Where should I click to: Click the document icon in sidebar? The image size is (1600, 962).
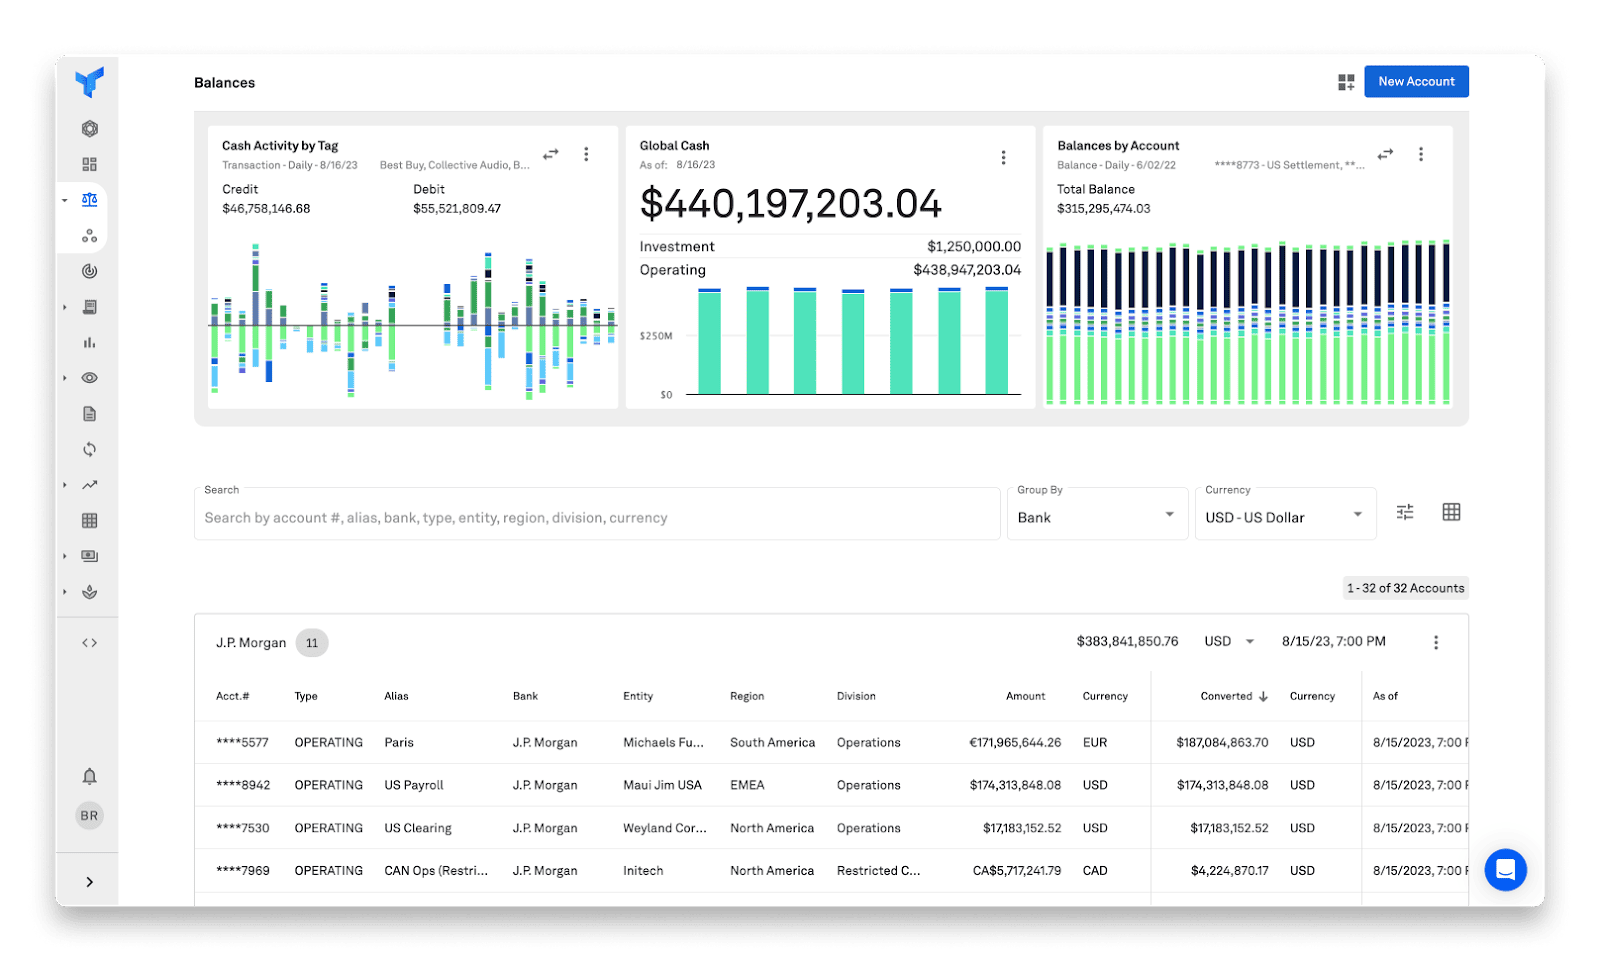click(90, 414)
